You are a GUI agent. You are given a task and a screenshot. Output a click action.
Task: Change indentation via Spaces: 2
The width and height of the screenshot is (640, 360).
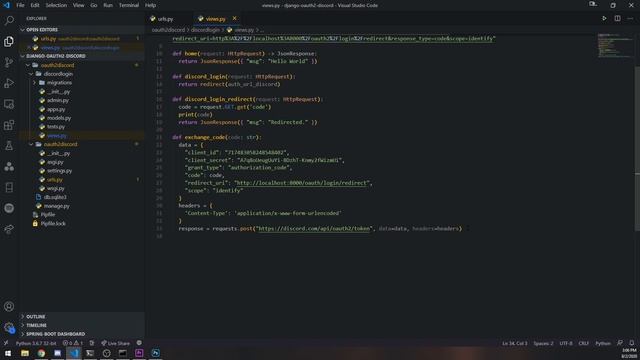tap(543, 343)
